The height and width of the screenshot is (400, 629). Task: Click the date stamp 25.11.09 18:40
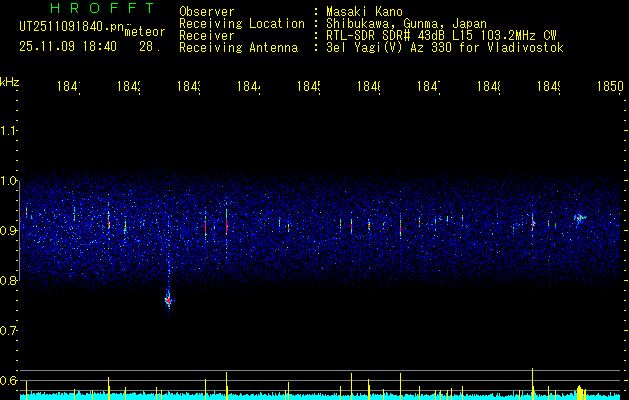point(68,47)
